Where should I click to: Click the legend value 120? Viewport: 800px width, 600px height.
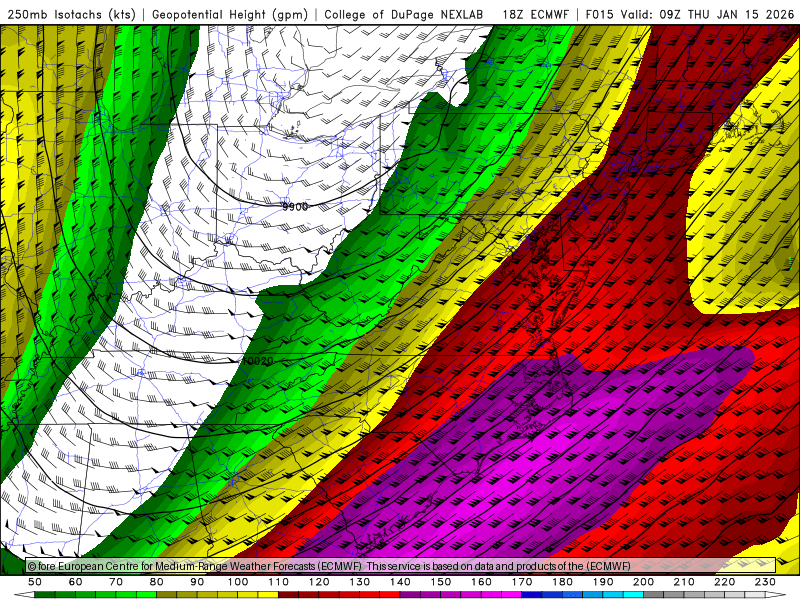[319, 582]
